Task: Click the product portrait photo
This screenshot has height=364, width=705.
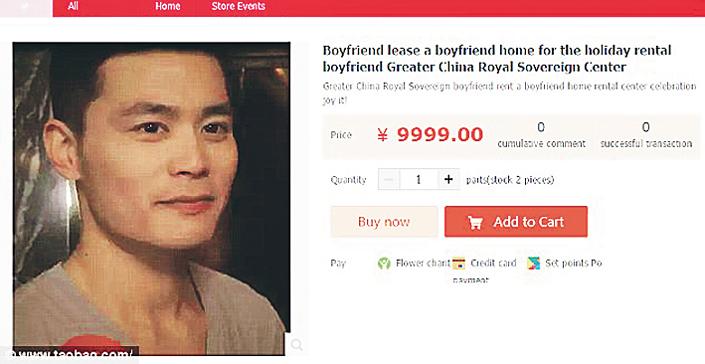Action: [x=152, y=198]
